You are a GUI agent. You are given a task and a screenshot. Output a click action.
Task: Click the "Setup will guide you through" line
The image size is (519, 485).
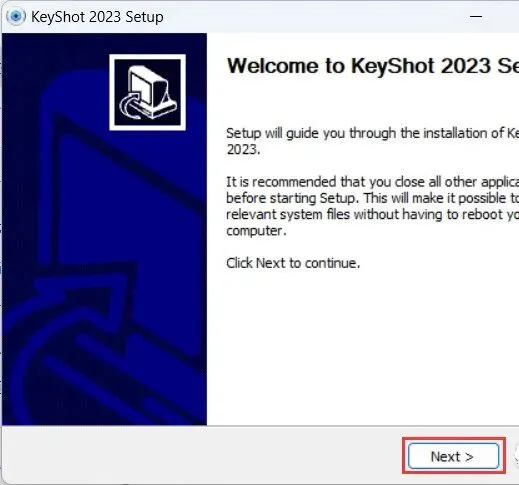[373, 133]
